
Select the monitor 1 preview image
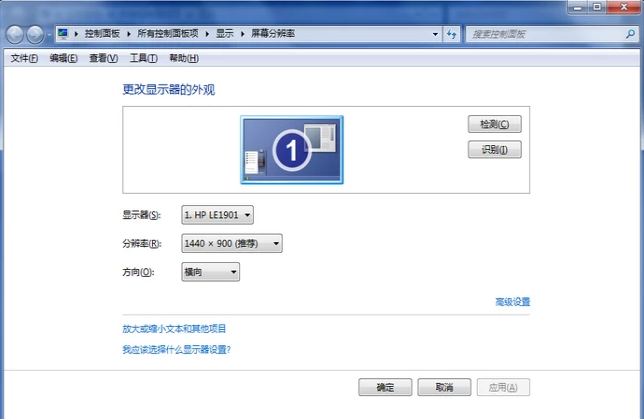(291, 150)
